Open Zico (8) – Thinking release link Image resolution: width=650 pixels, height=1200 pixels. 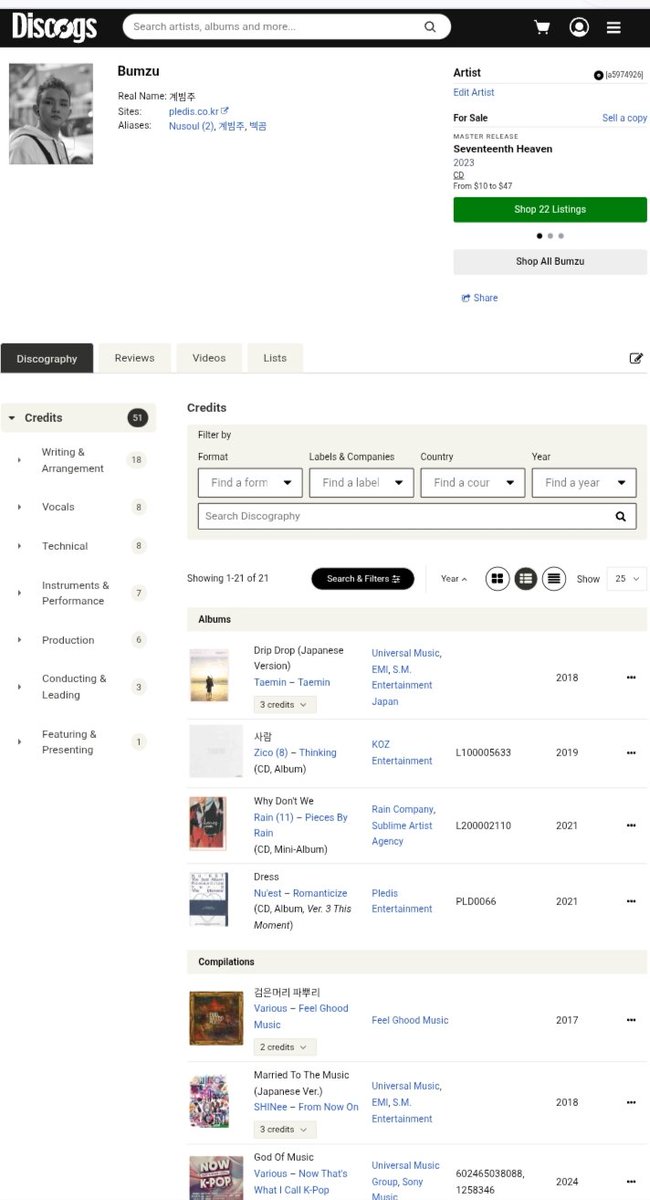pos(295,753)
